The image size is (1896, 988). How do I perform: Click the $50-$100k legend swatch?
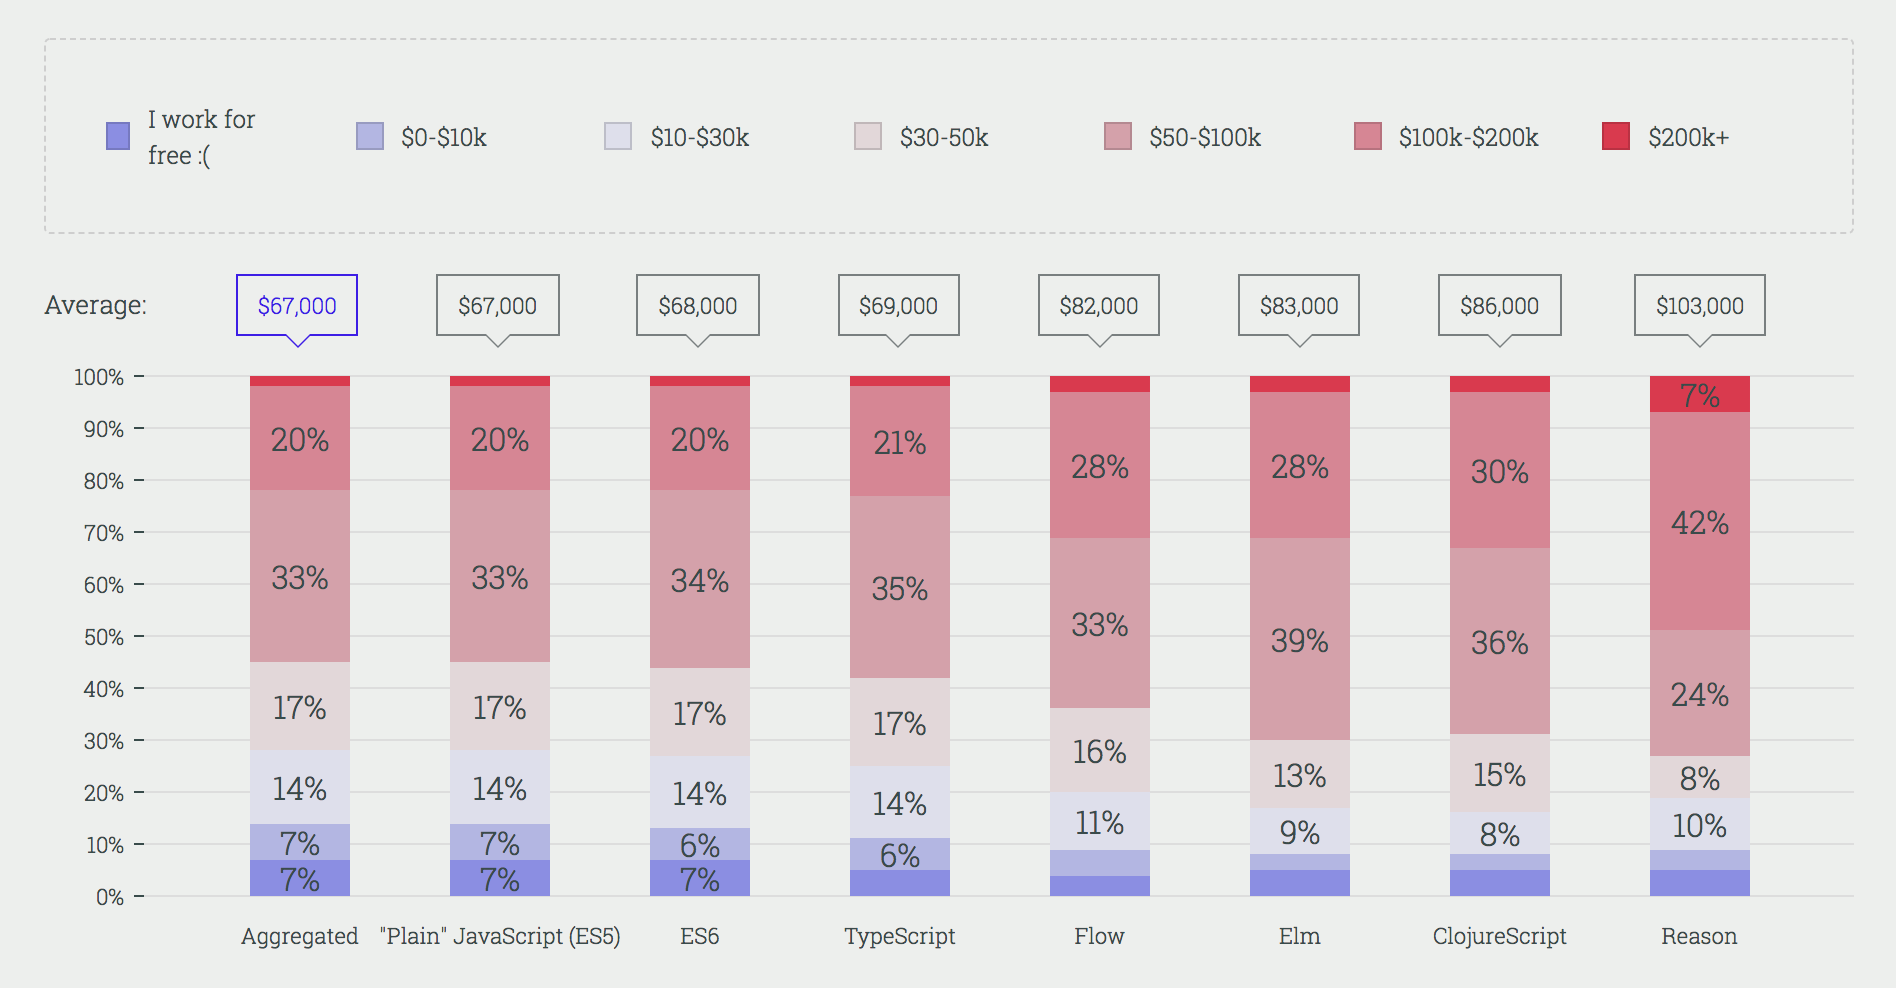coord(1118,136)
